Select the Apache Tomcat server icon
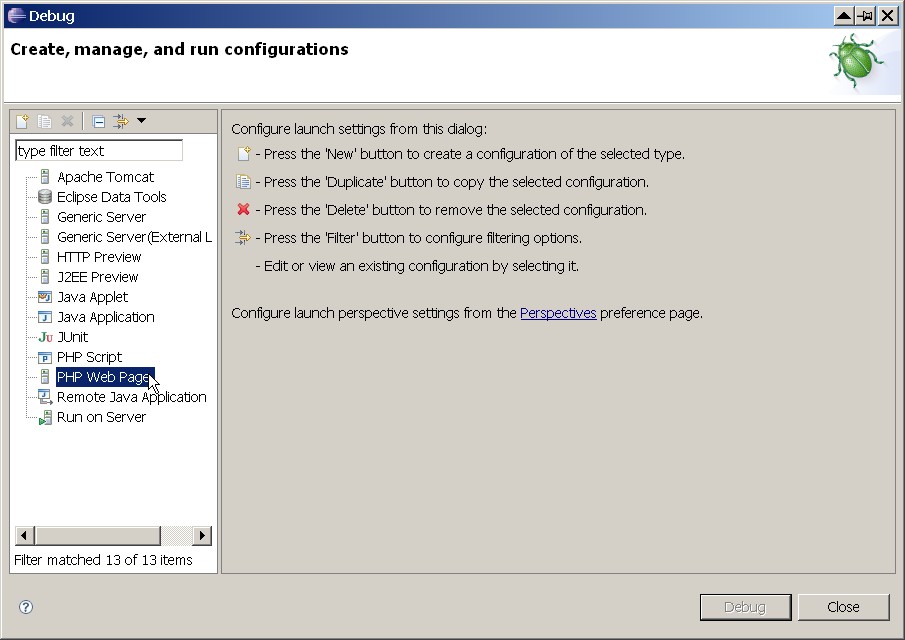905x640 pixels. (45, 177)
